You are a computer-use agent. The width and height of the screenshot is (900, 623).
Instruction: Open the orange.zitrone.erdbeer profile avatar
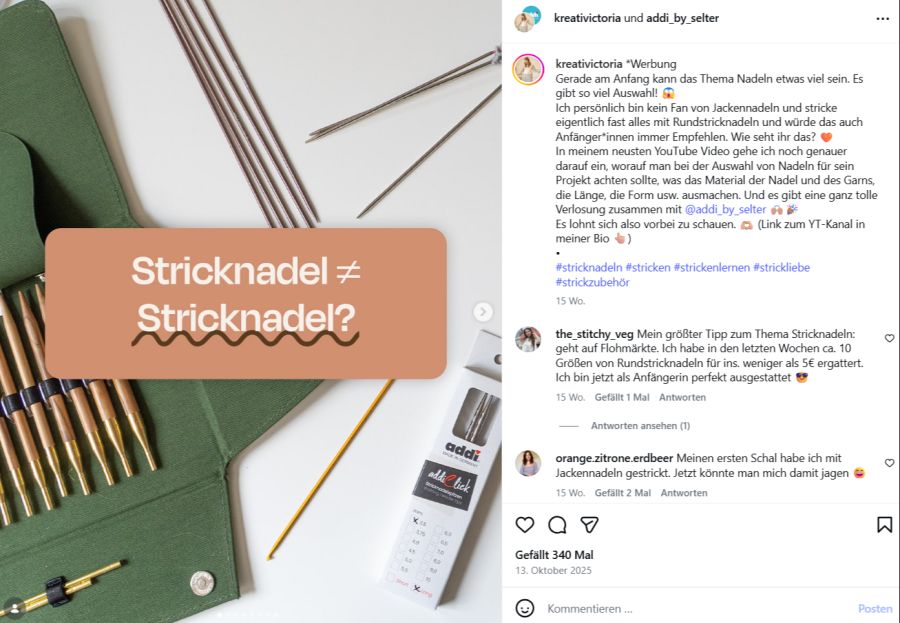[528, 463]
